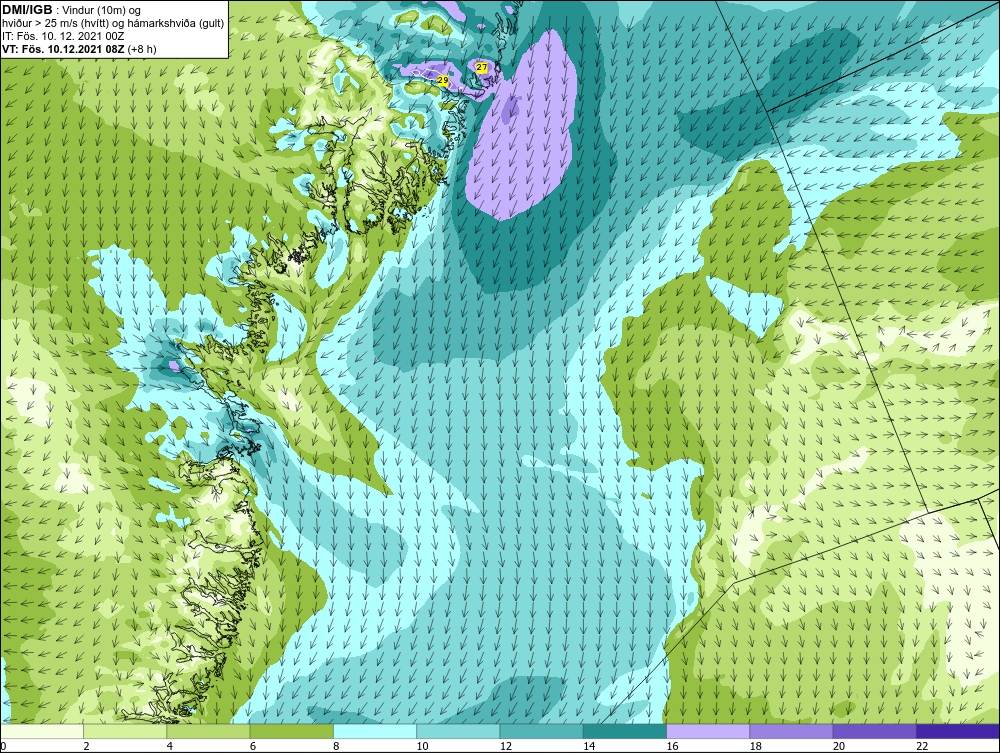1000x753 pixels.
Task: Click the legend scale value '10'
Action: [x=422, y=747]
